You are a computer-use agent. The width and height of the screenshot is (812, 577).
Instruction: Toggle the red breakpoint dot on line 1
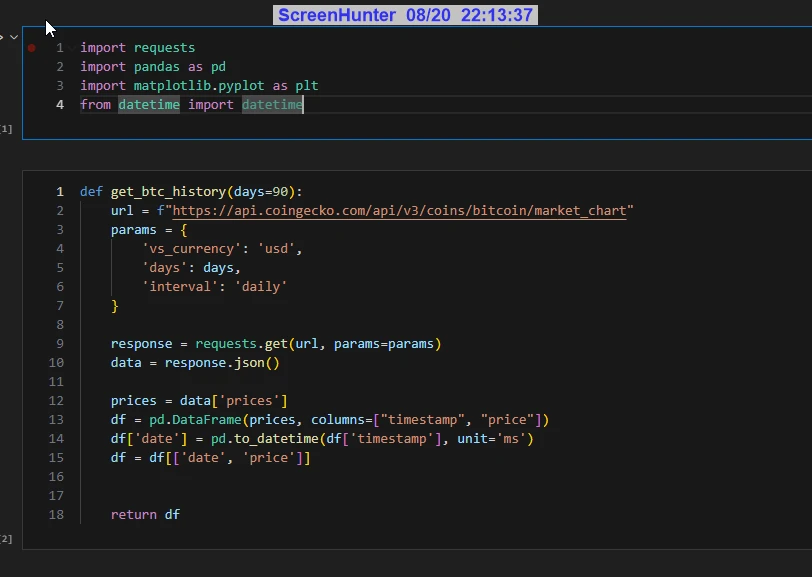click(x=32, y=48)
